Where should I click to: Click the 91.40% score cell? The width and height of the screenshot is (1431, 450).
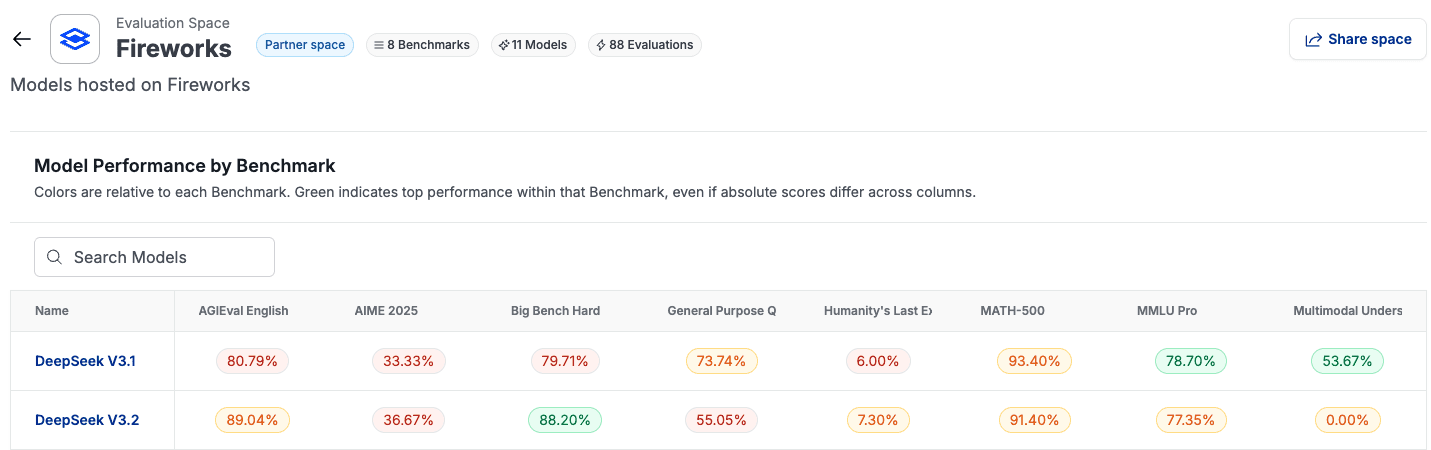point(1034,420)
